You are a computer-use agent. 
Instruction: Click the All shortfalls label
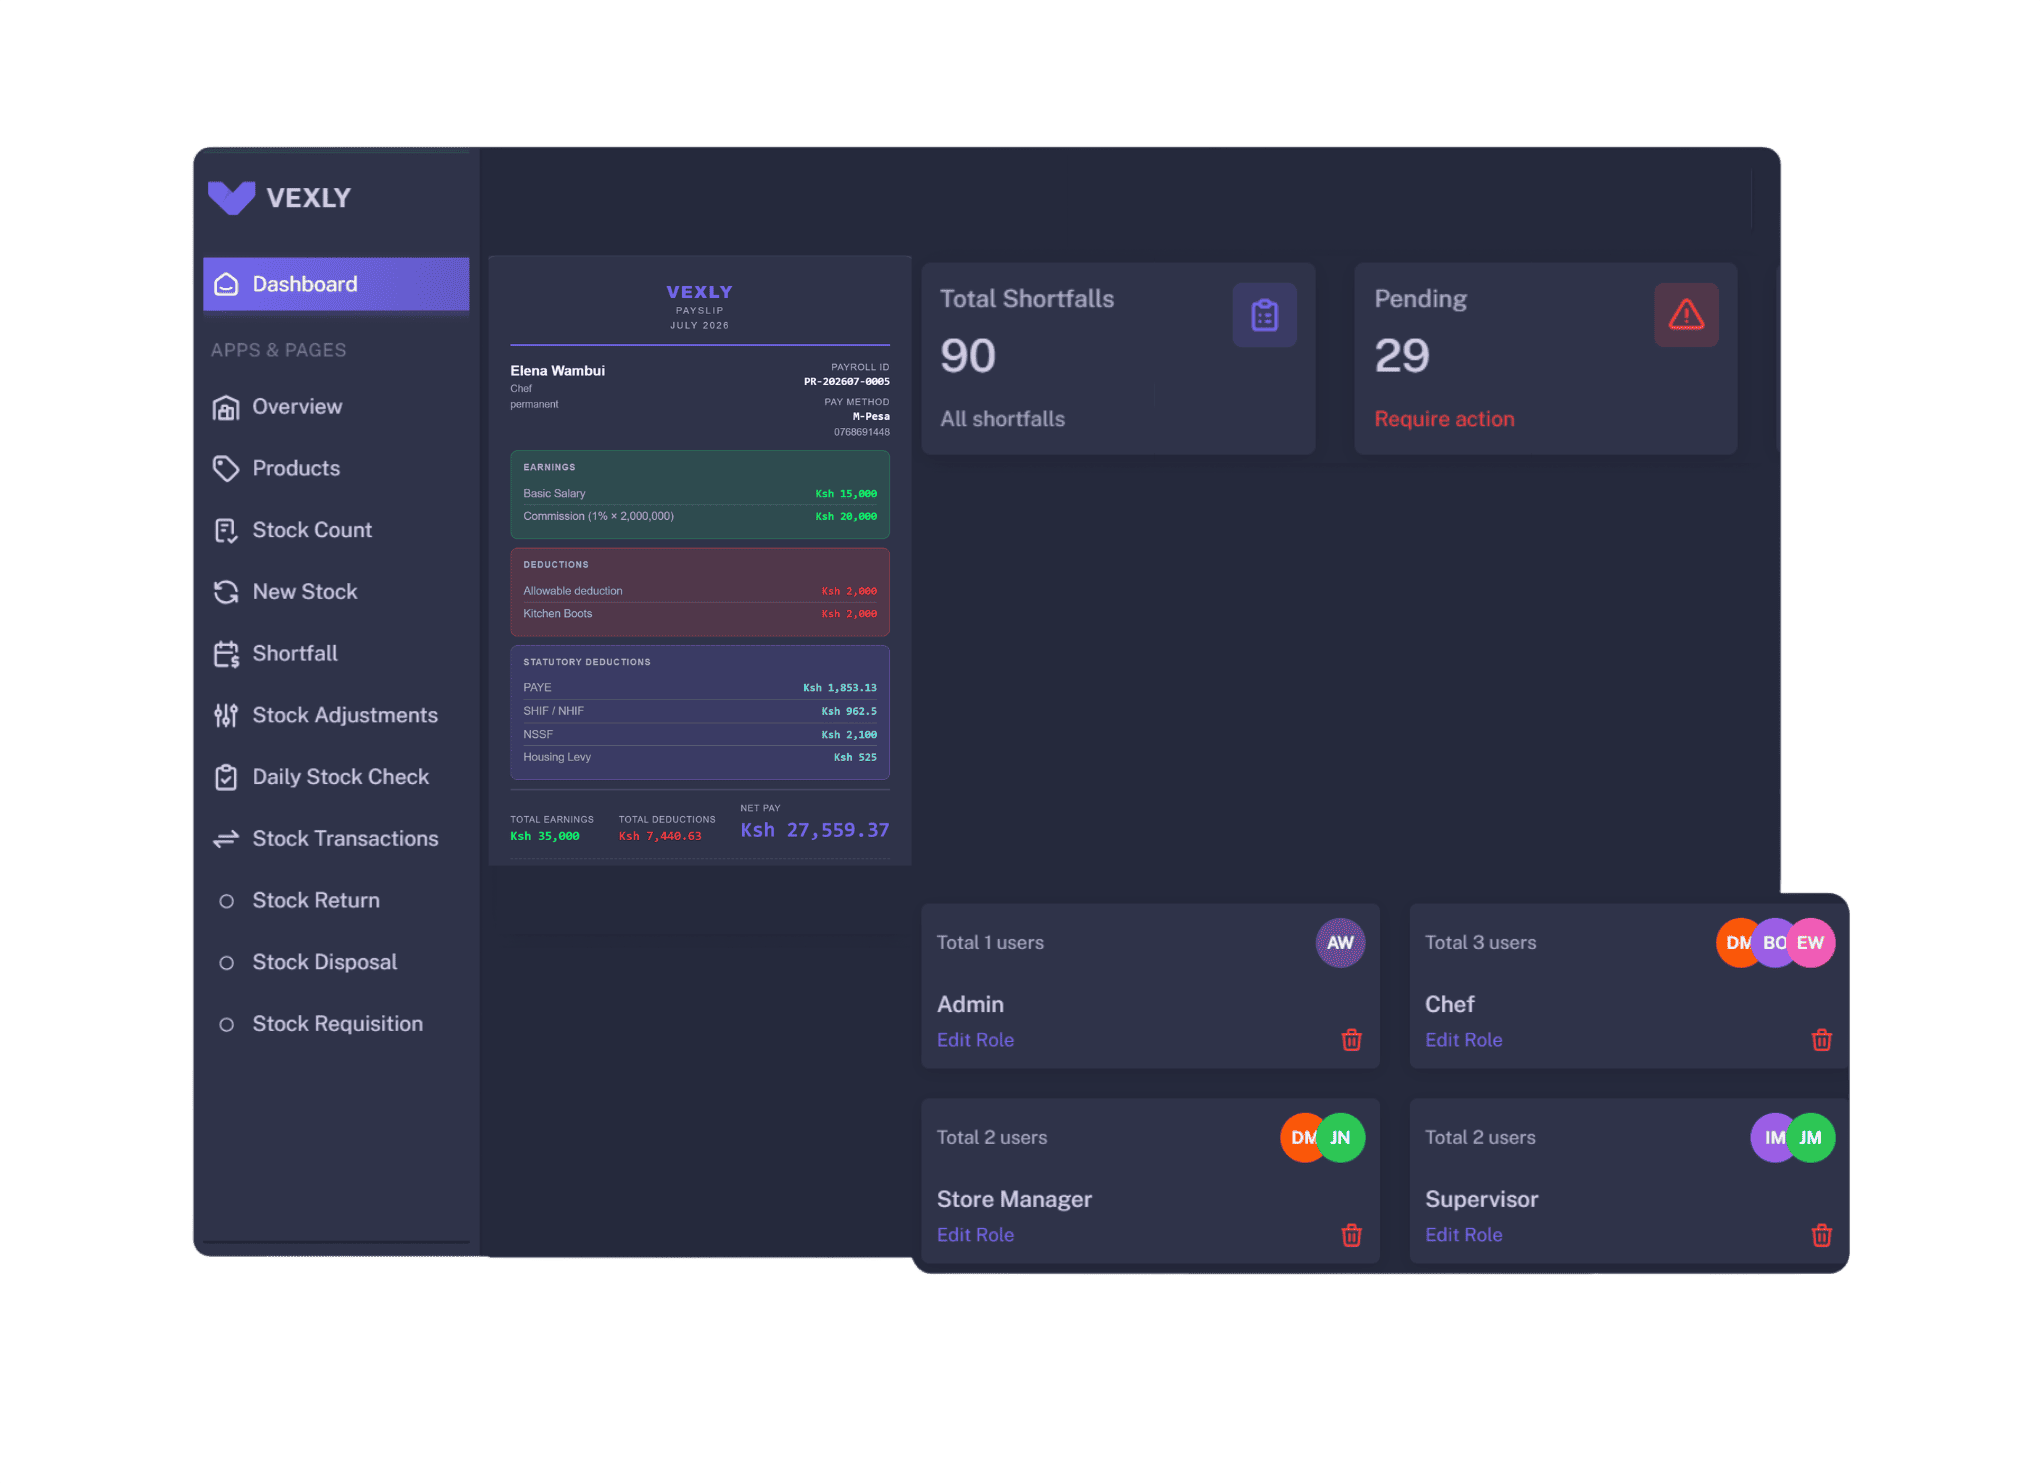[1002, 419]
